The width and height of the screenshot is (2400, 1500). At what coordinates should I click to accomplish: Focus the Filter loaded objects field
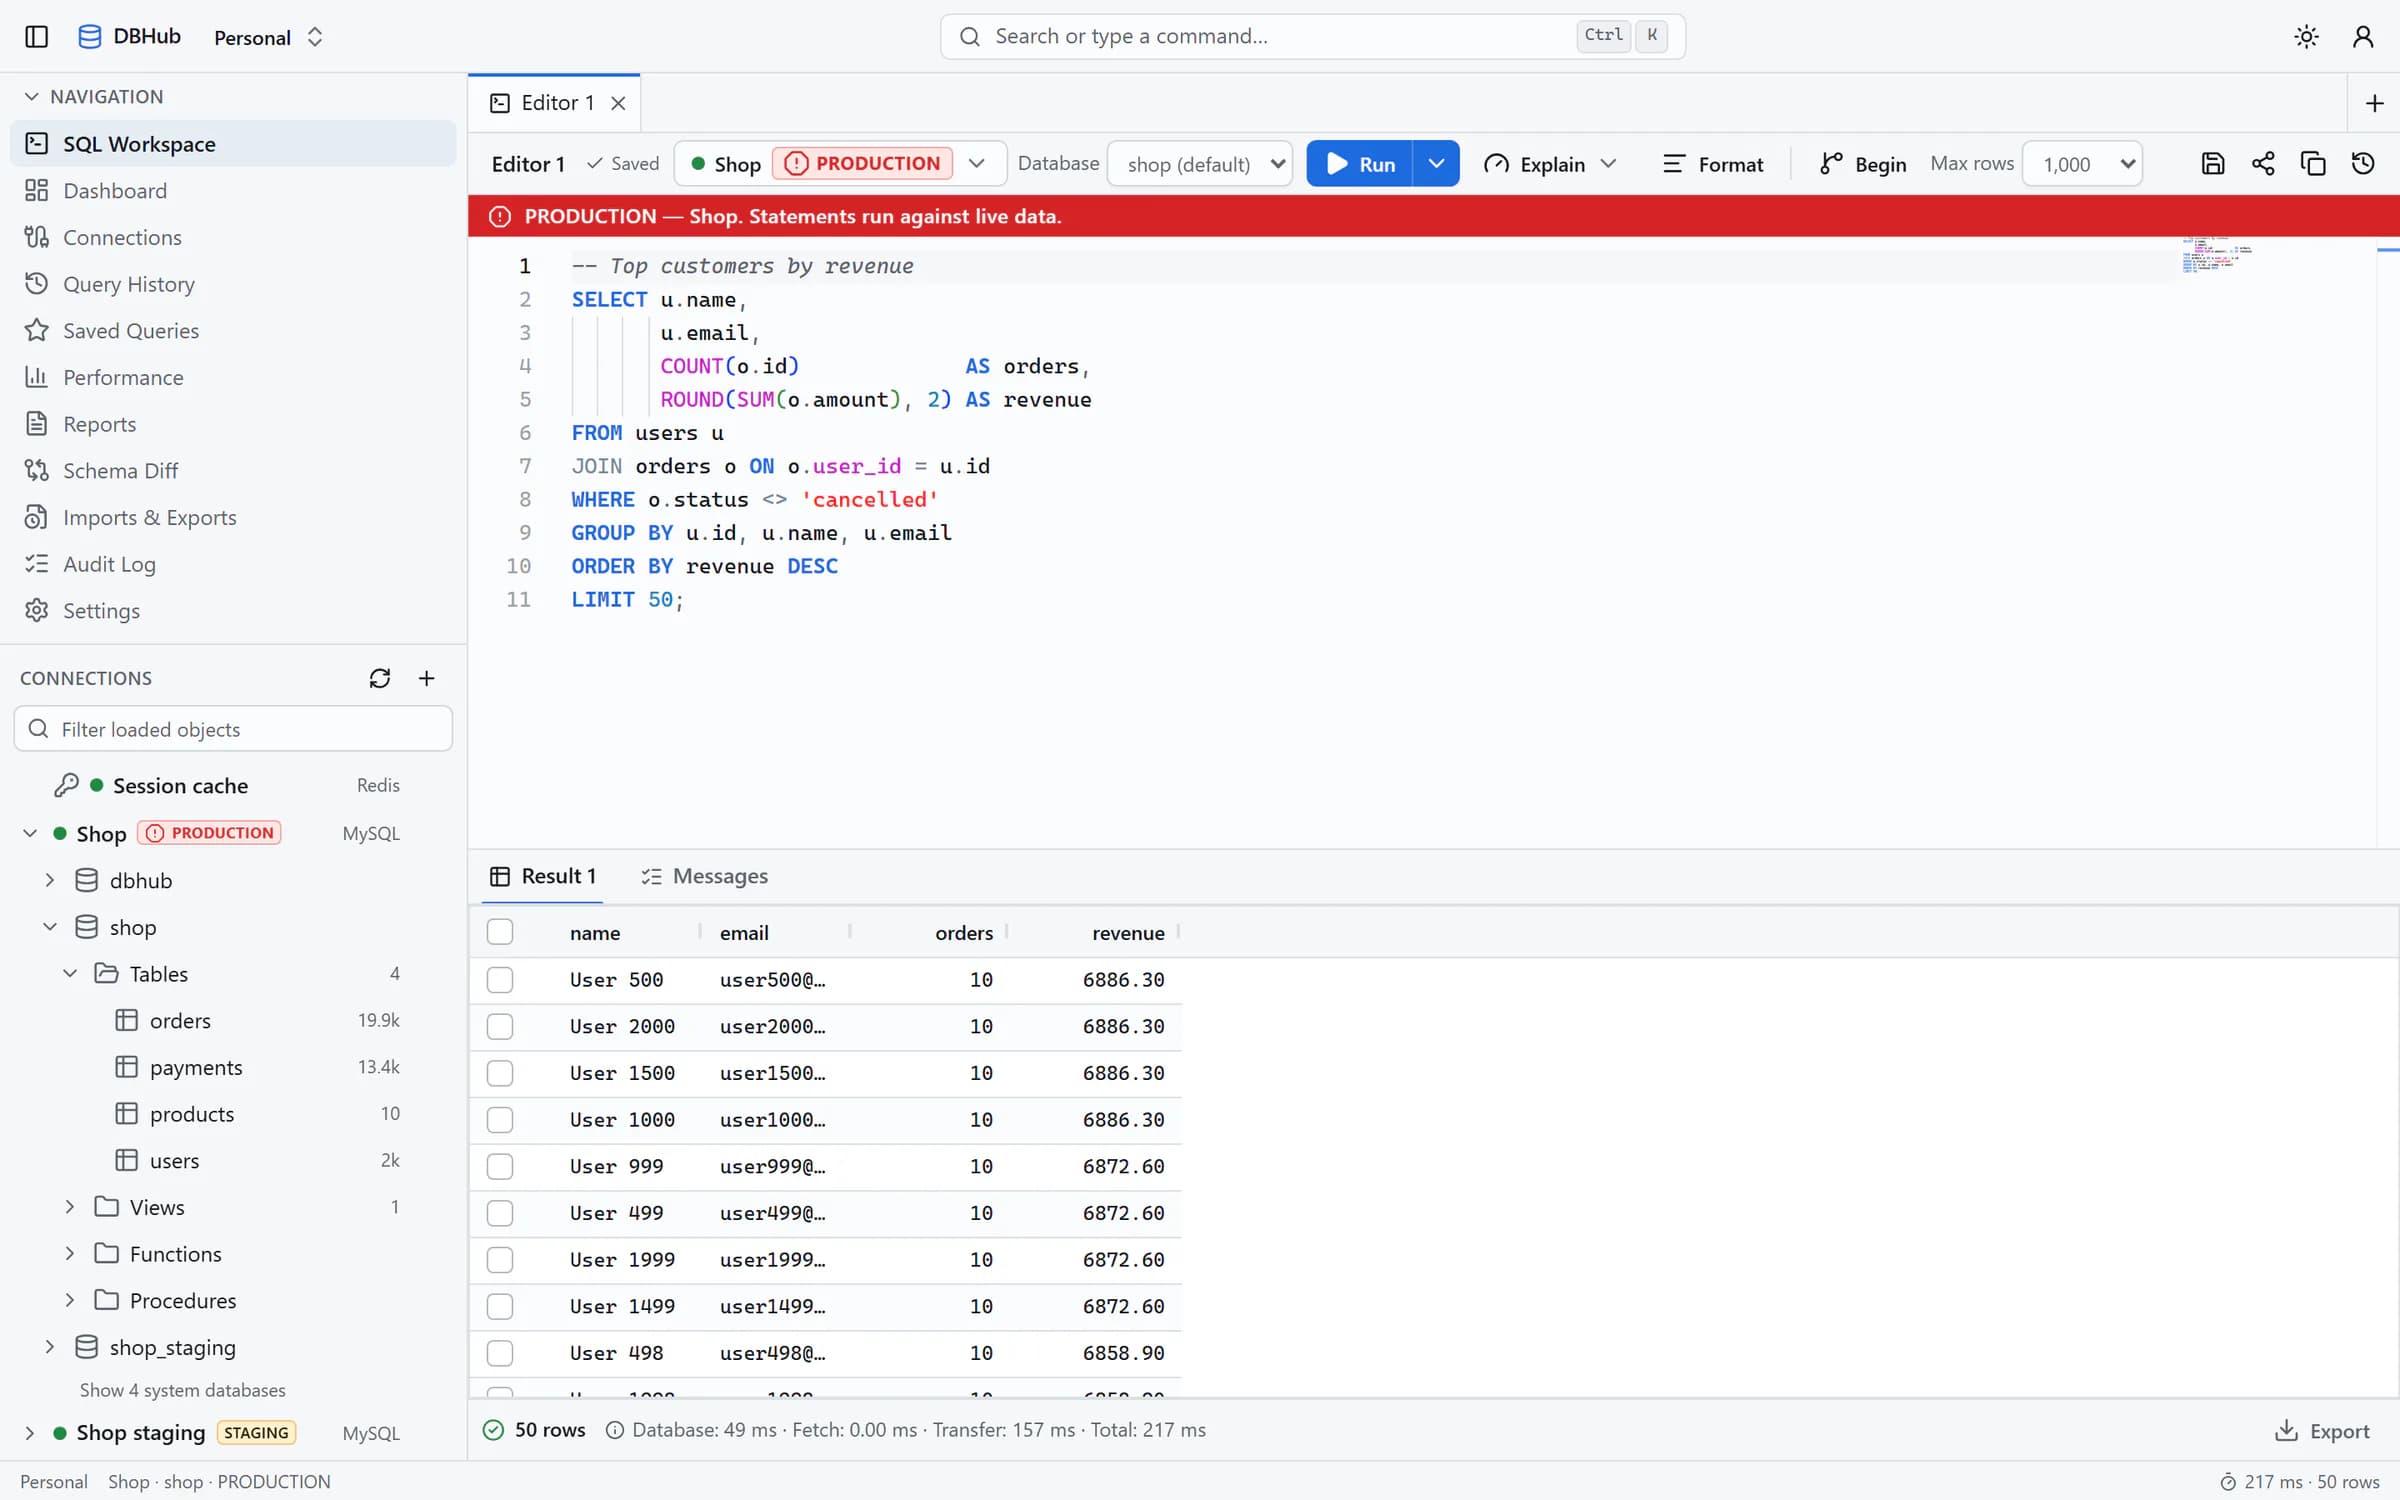pos(233,729)
